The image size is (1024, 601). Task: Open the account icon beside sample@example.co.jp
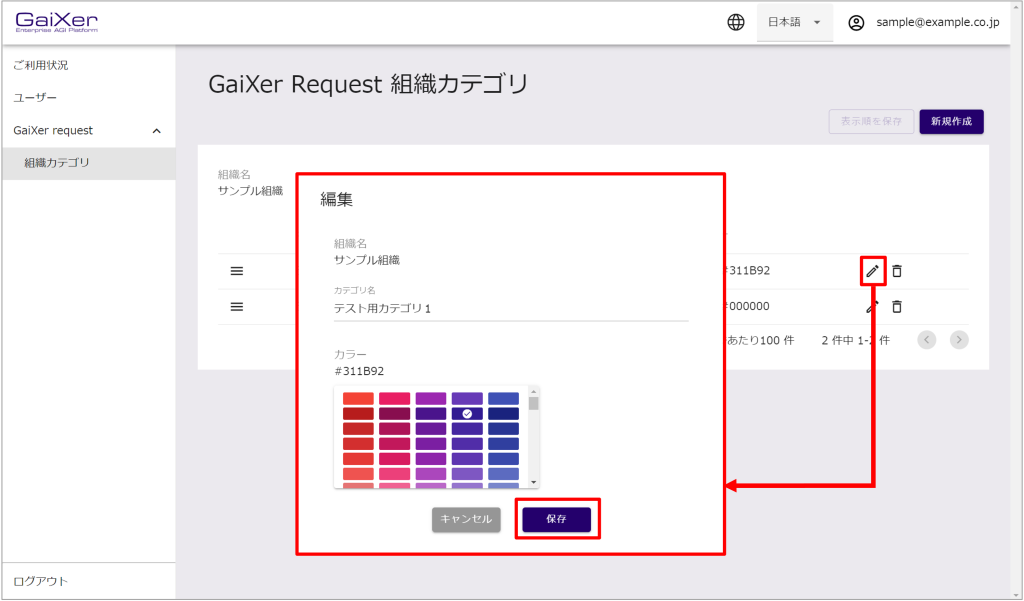coord(856,22)
